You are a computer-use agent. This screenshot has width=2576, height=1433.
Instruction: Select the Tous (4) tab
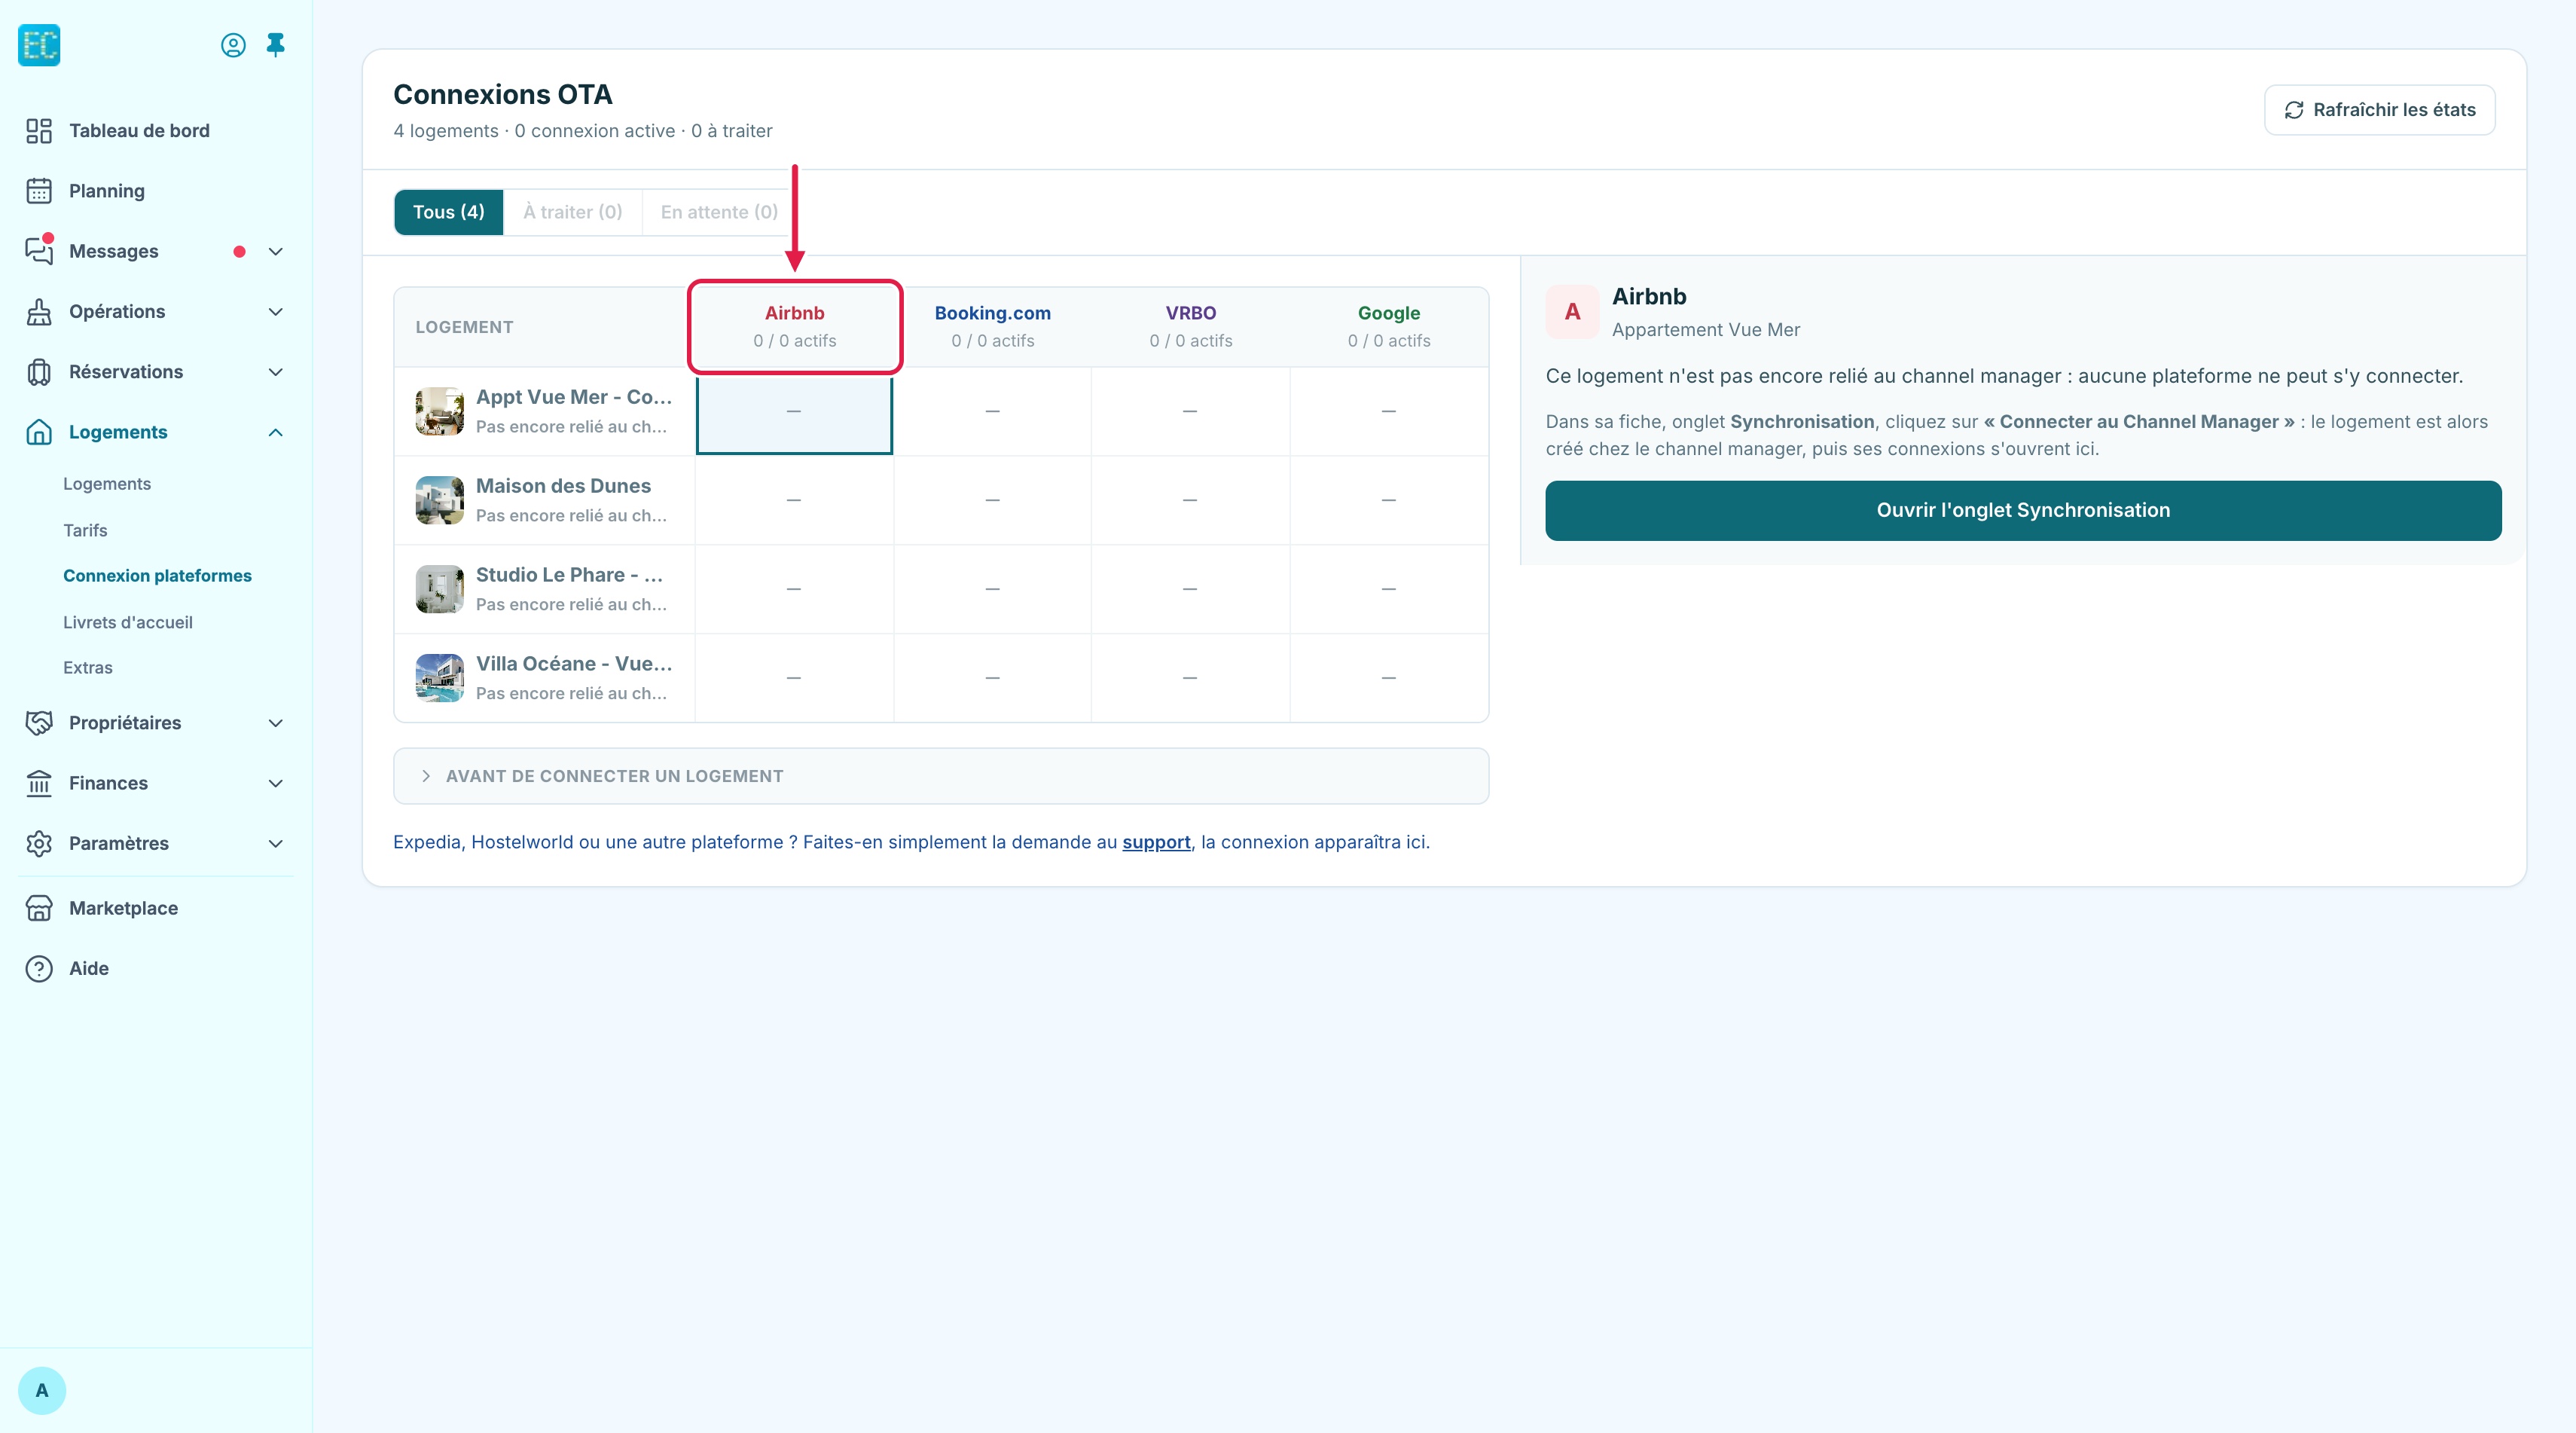(x=448, y=212)
